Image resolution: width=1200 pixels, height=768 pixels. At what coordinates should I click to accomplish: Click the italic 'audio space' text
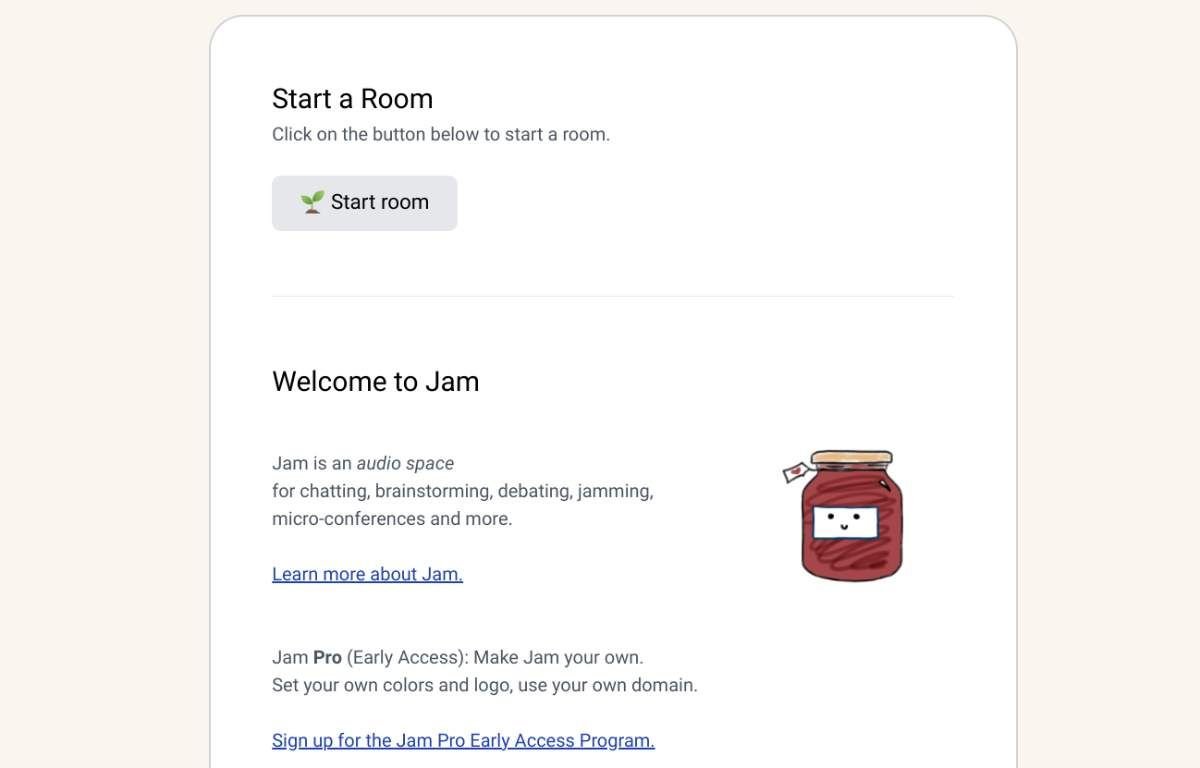[x=405, y=463]
